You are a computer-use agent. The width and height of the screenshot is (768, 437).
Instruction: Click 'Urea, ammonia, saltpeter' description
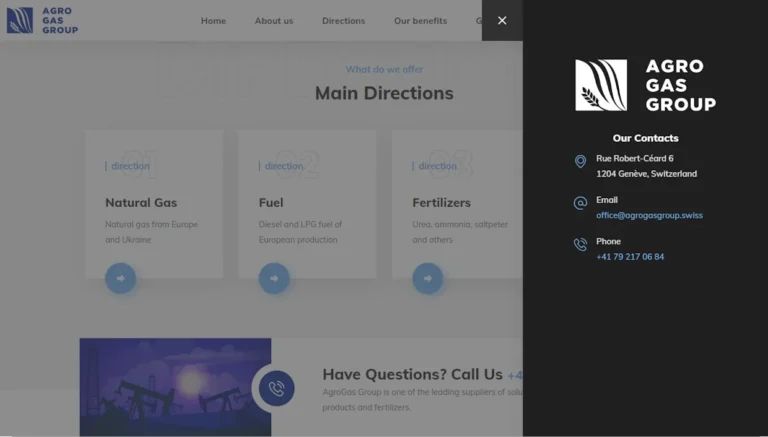[459, 224]
